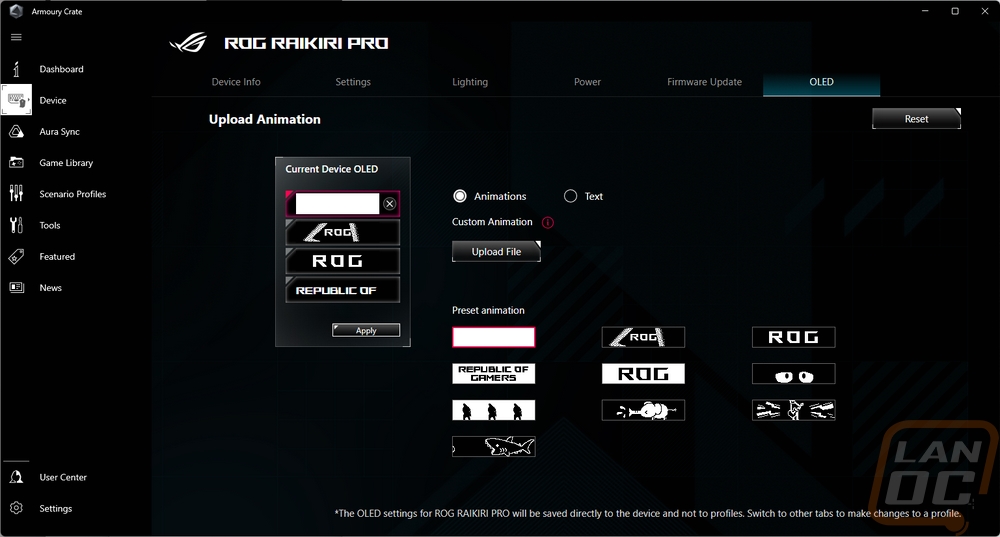Expand the hamburger sidebar menu
This screenshot has height=537, width=1000.
pyautogui.click(x=16, y=37)
